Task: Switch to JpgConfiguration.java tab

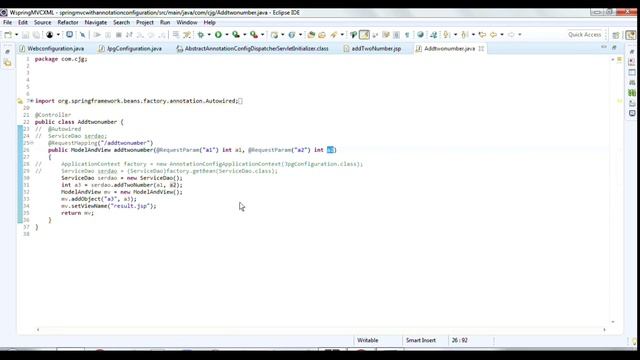Action: click(131, 49)
